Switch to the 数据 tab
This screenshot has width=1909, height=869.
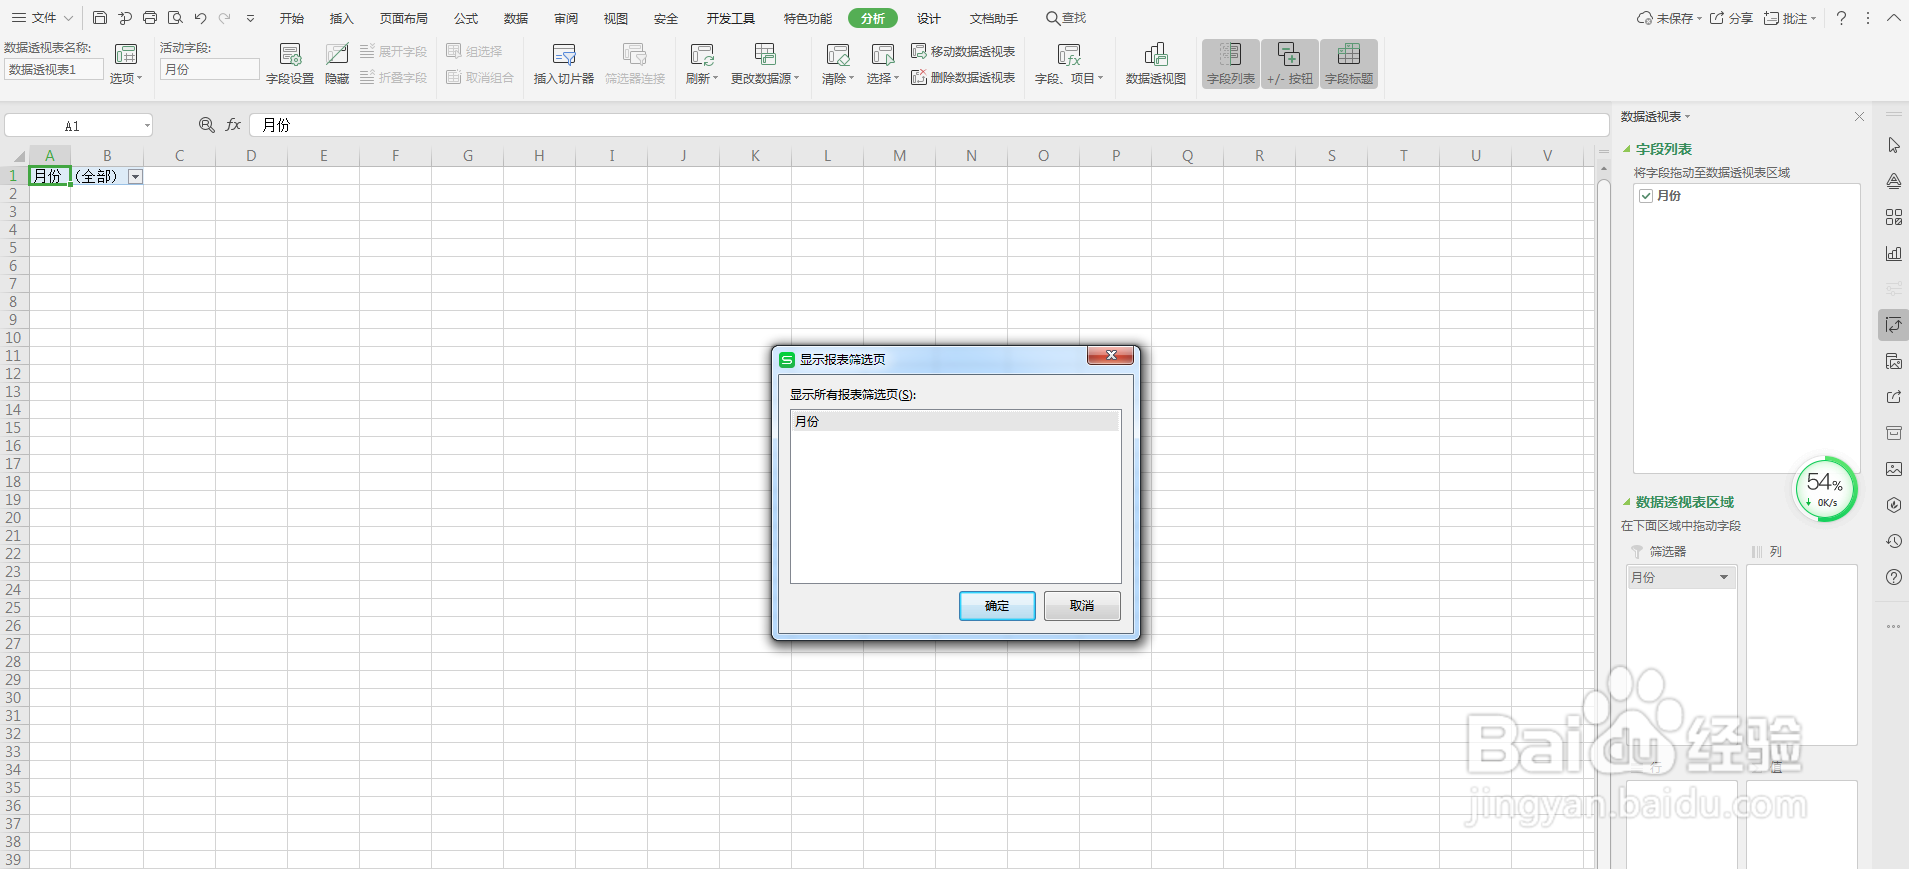[516, 18]
